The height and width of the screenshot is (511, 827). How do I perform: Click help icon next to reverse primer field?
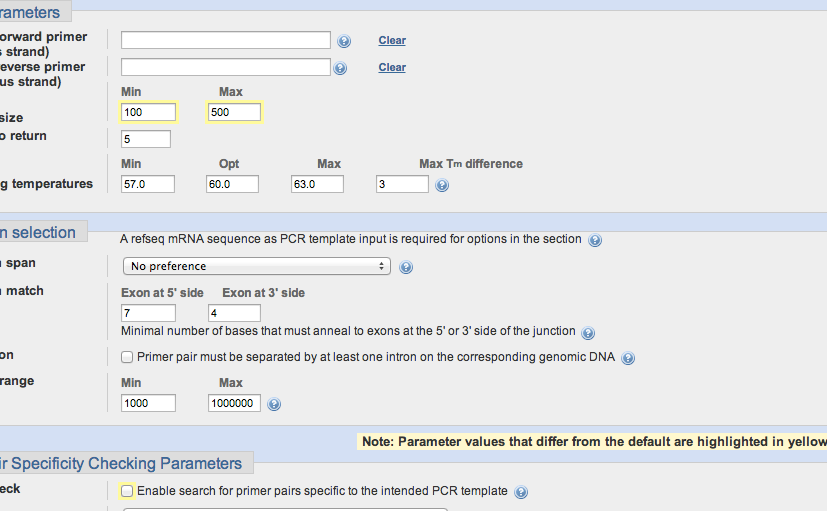(340, 68)
